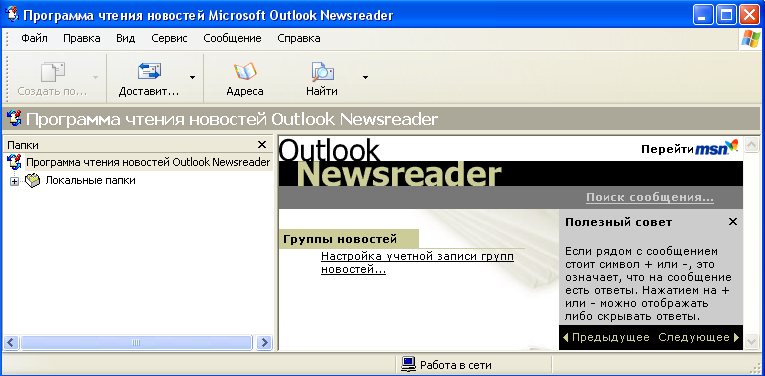Open the Справка menu
Image resolution: width=765 pixels, height=376 pixels.
299,38
